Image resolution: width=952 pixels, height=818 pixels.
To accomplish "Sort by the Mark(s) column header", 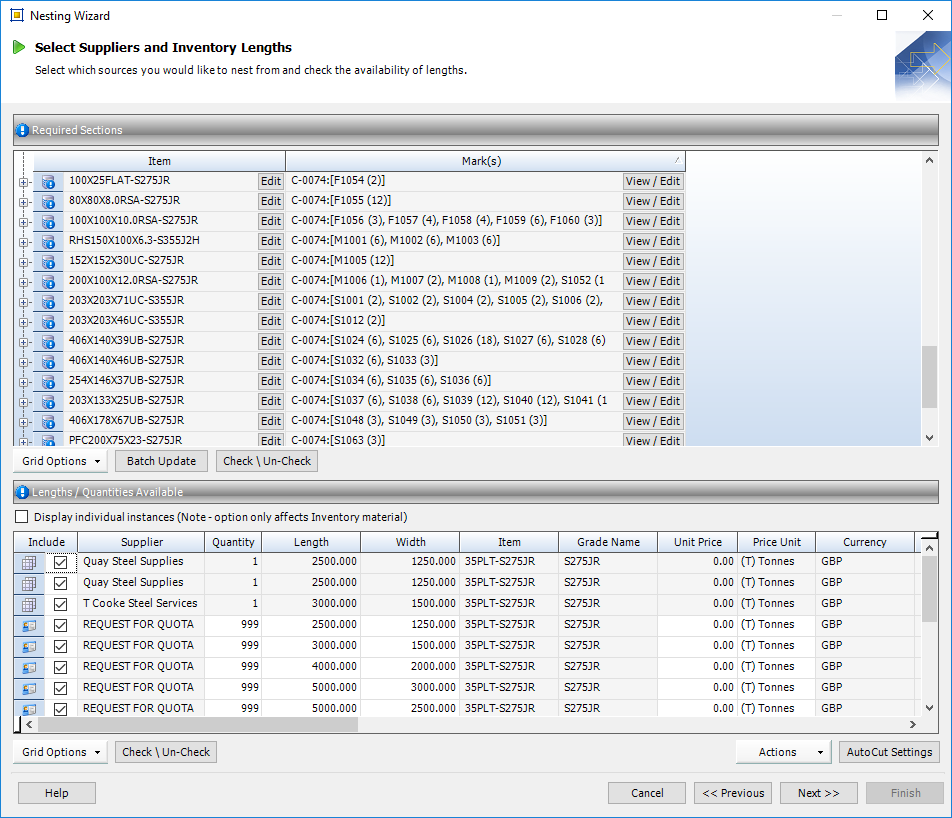I will tap(481, 161).
